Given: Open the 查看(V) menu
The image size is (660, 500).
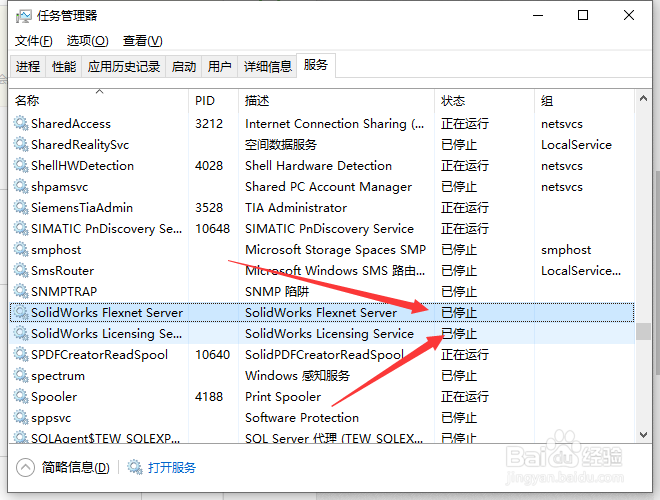Looking at the screenshot, I should click(x=143, y=41).
